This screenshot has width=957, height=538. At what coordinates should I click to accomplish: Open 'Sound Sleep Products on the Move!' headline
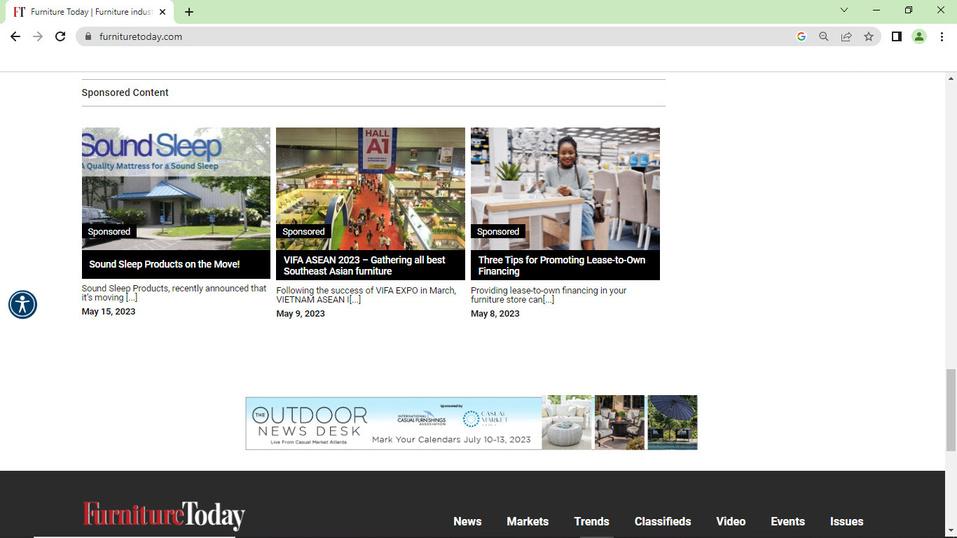point(164,264)
